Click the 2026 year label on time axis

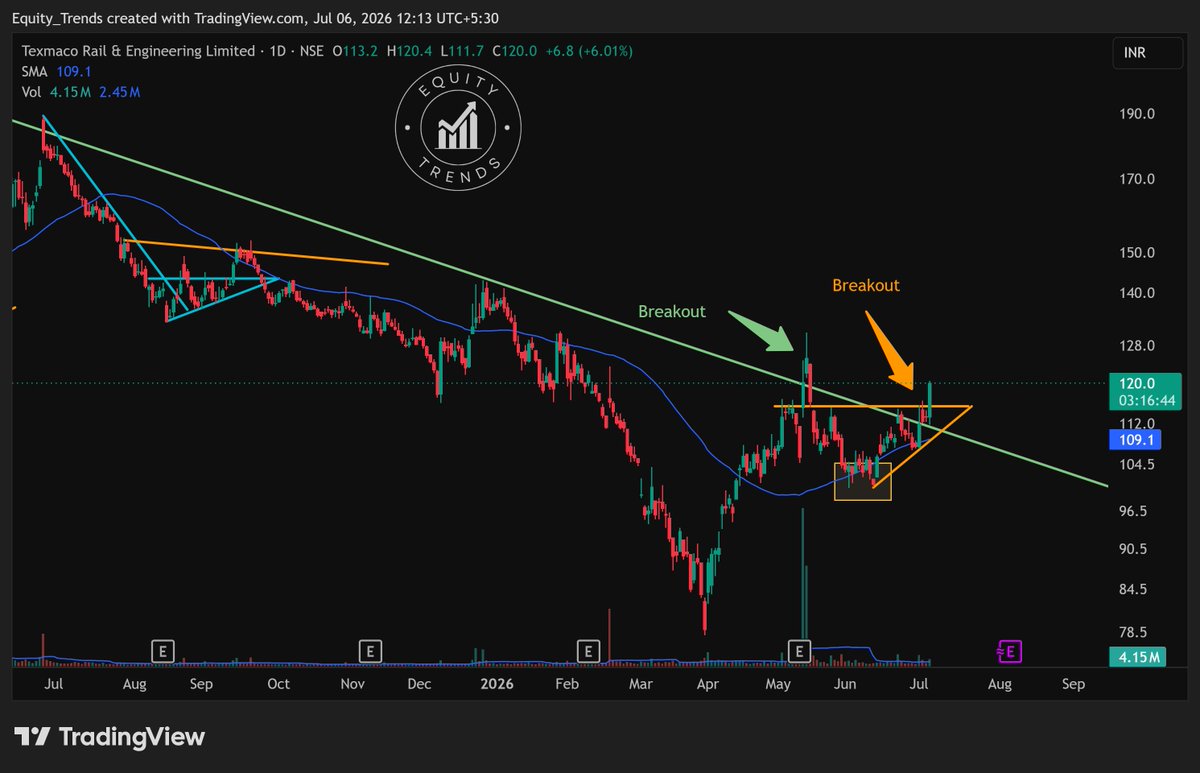[497, 685]
